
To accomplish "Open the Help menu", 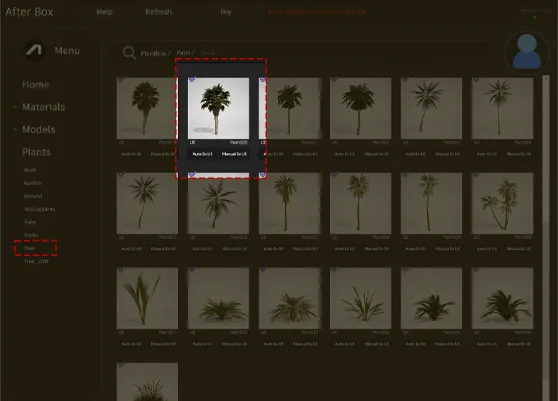I will (x=105, y=12).
